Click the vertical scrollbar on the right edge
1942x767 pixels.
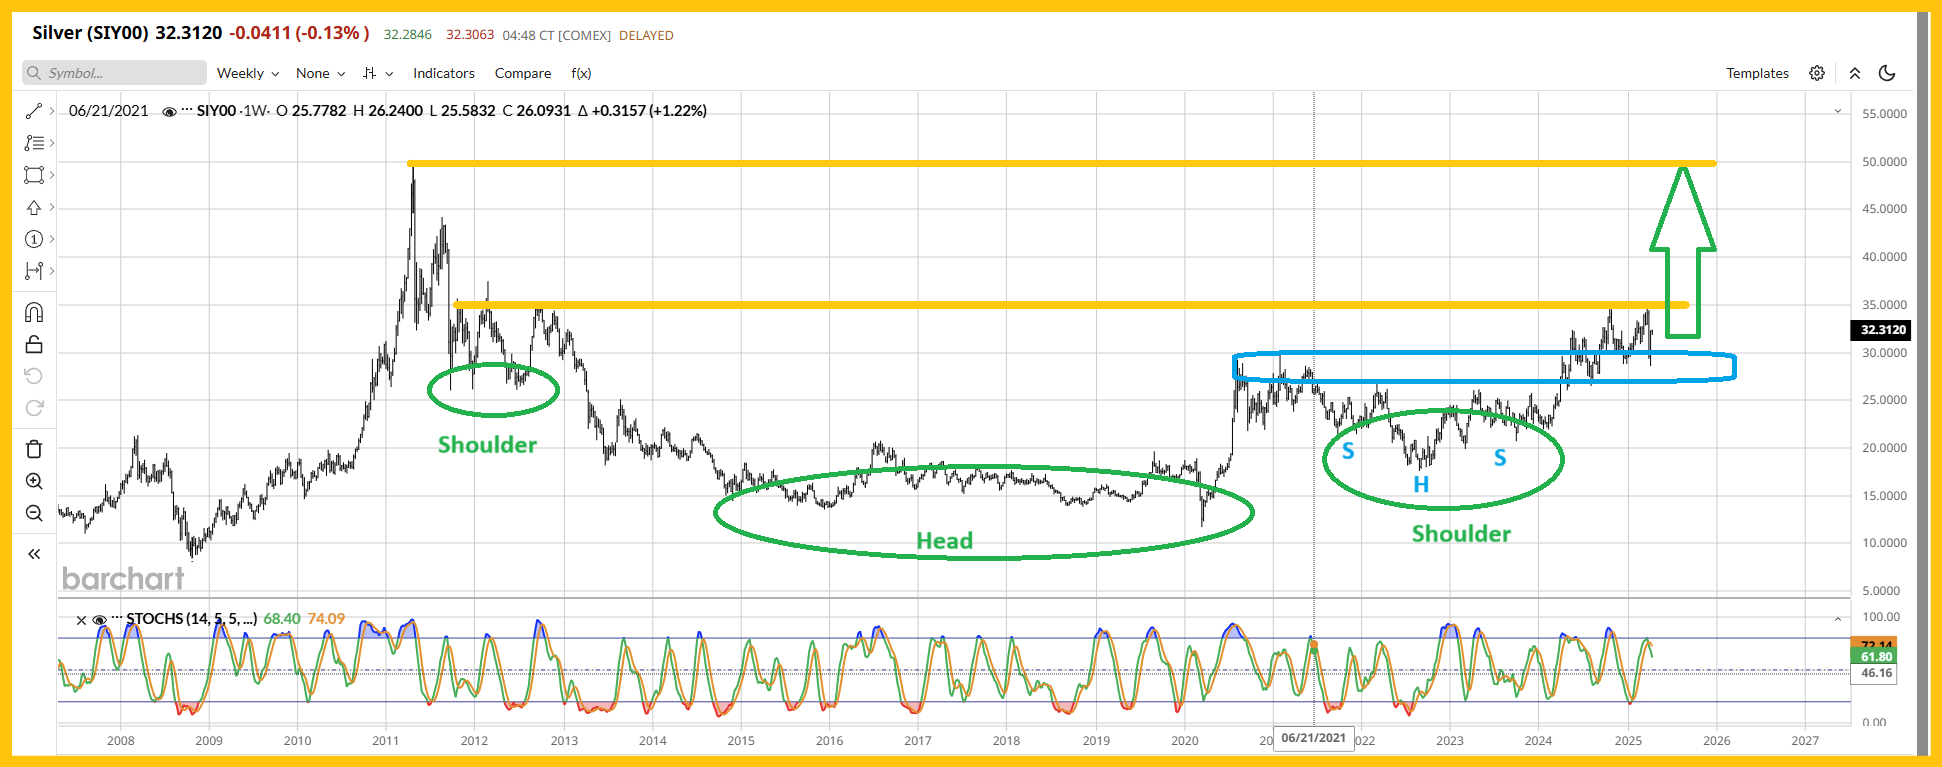point(1922,383)
